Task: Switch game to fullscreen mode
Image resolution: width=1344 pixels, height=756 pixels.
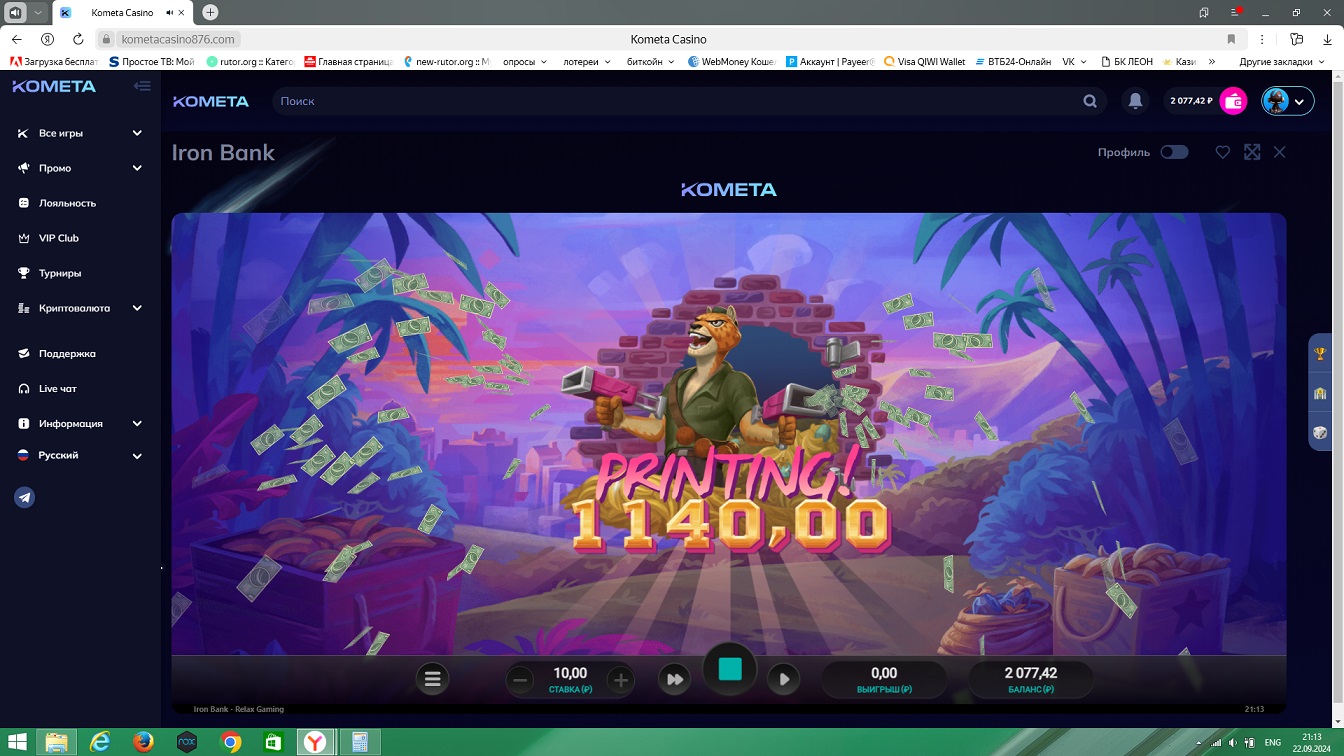Action: (x=1252, y=152)
